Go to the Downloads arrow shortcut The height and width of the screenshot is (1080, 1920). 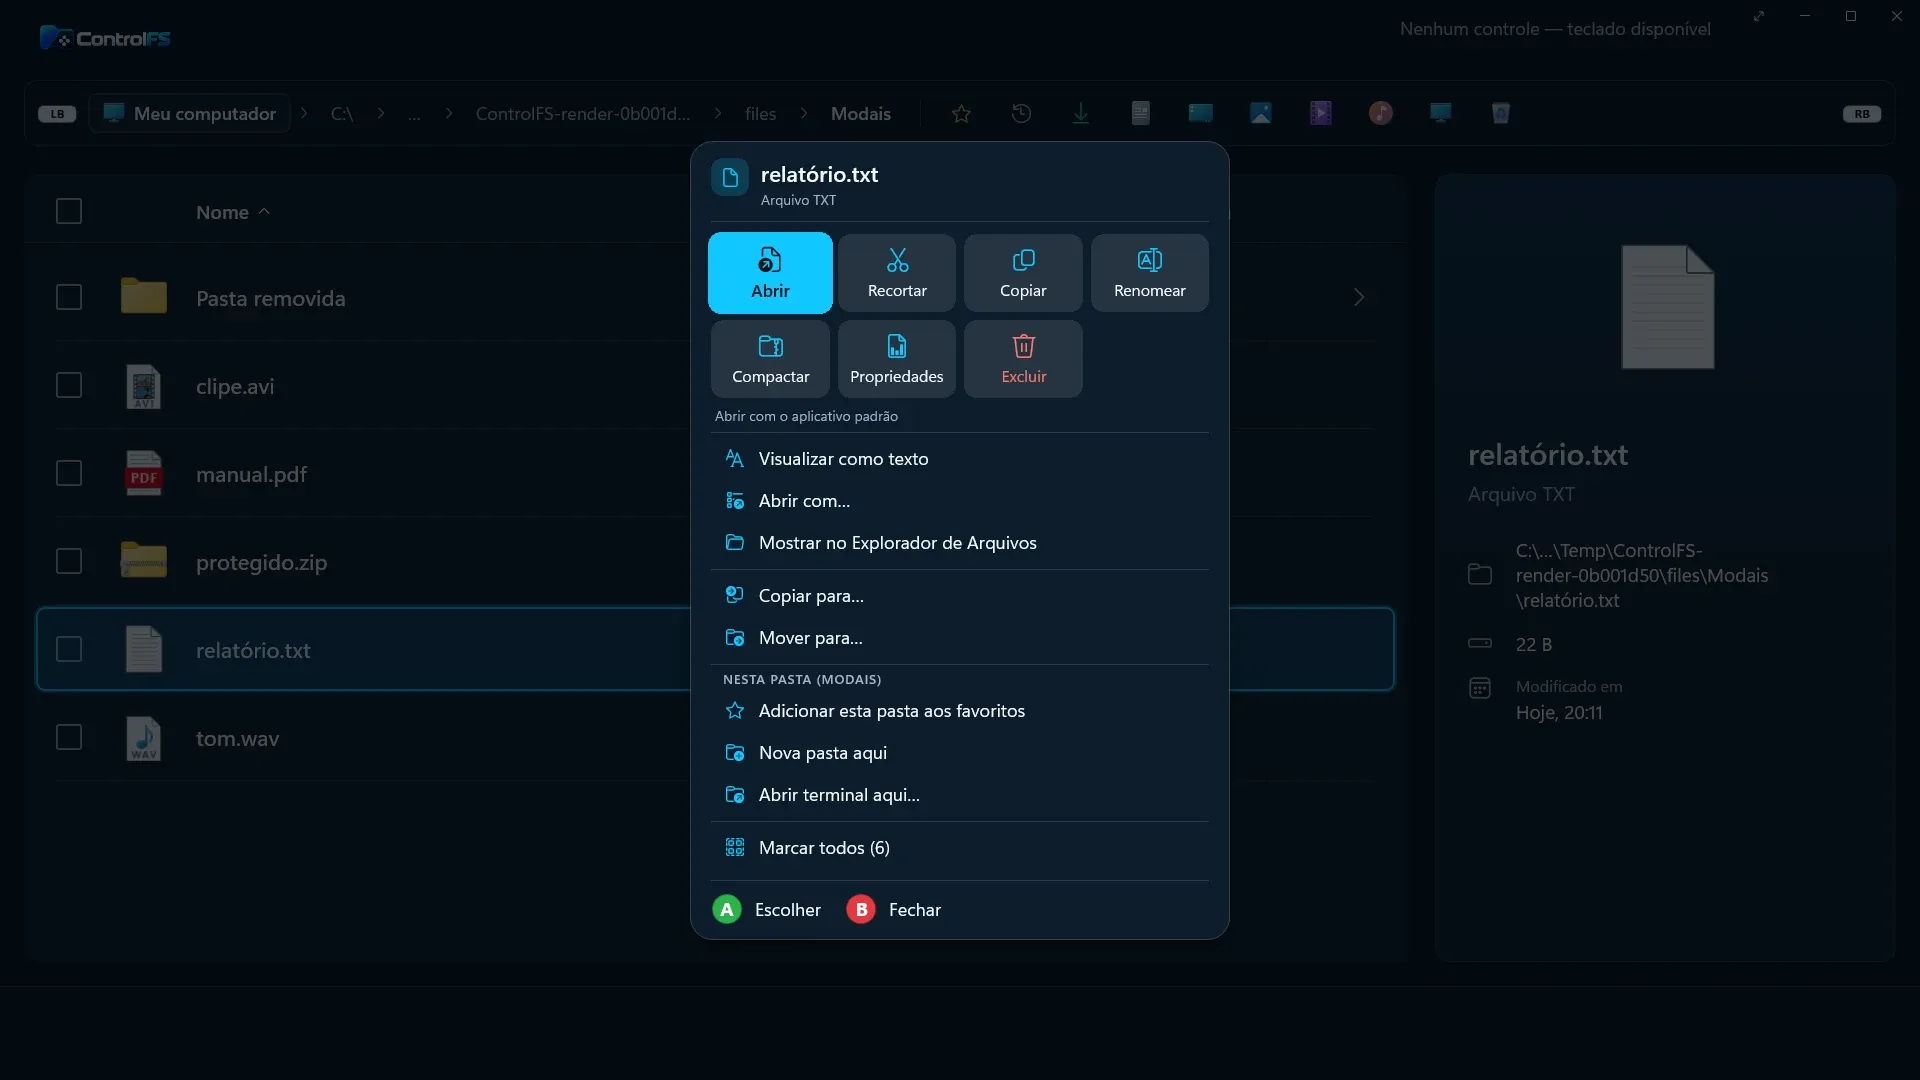coord(1081,114)
